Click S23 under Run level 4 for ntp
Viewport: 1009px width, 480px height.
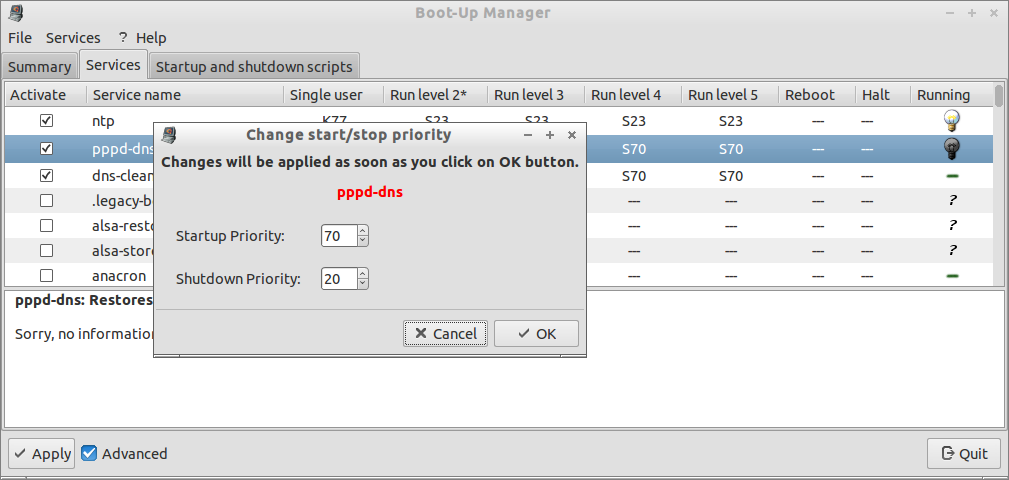[634, 120]
